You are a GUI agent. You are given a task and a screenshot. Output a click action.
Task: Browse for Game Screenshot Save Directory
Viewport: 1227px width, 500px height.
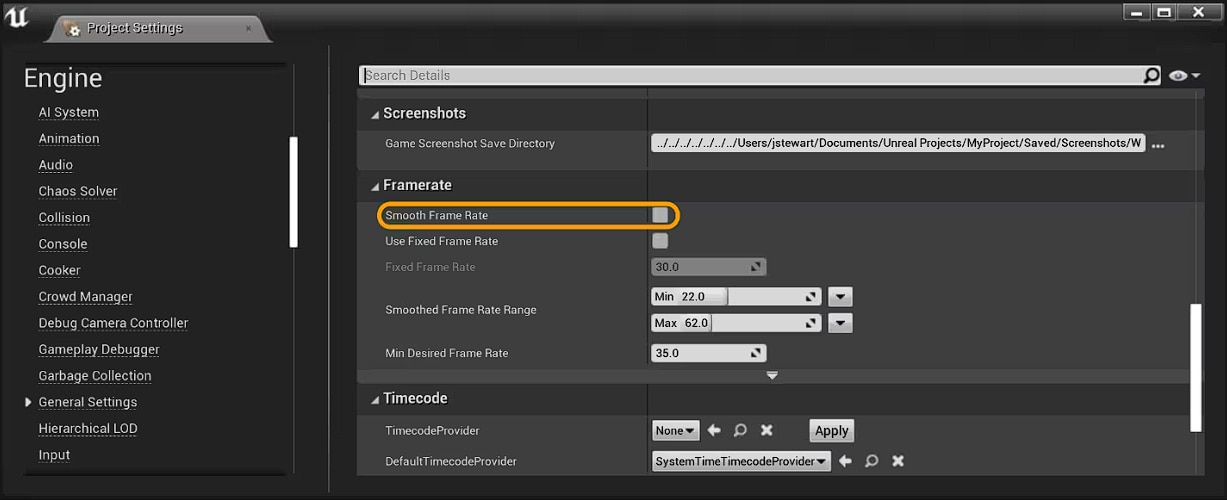[1158, 144]
